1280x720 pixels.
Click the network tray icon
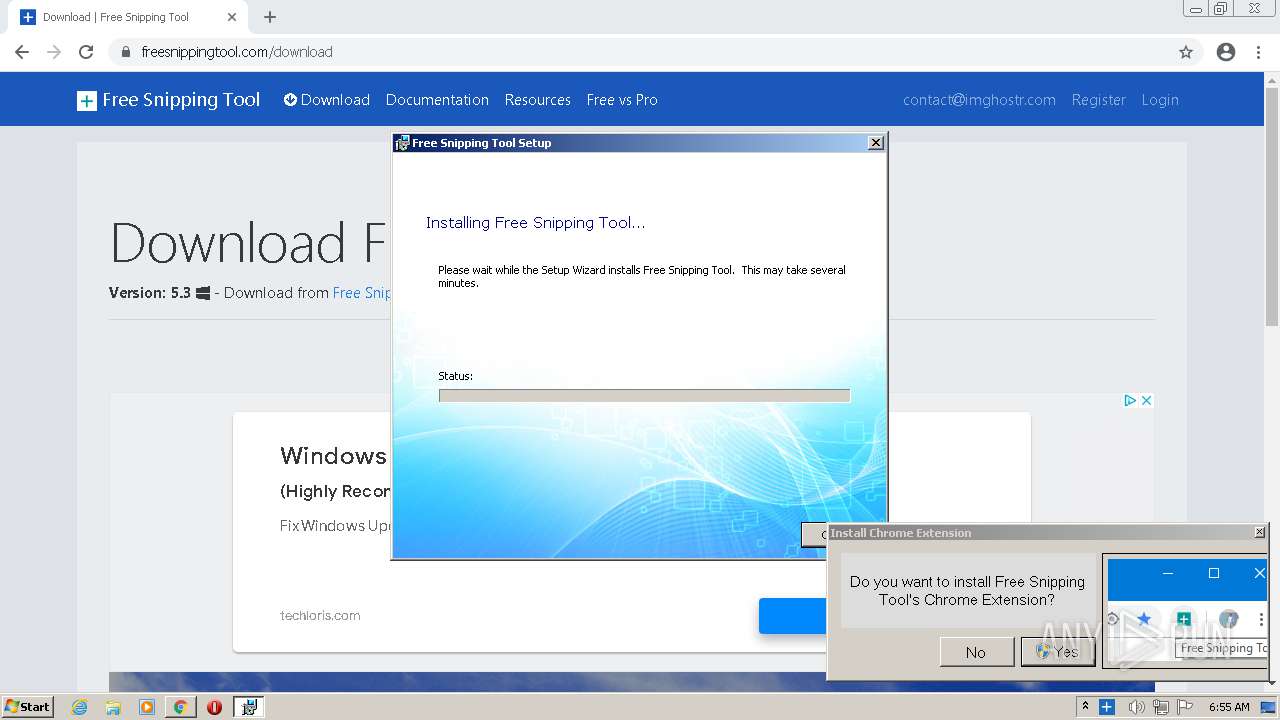(x=1160, y=707)
